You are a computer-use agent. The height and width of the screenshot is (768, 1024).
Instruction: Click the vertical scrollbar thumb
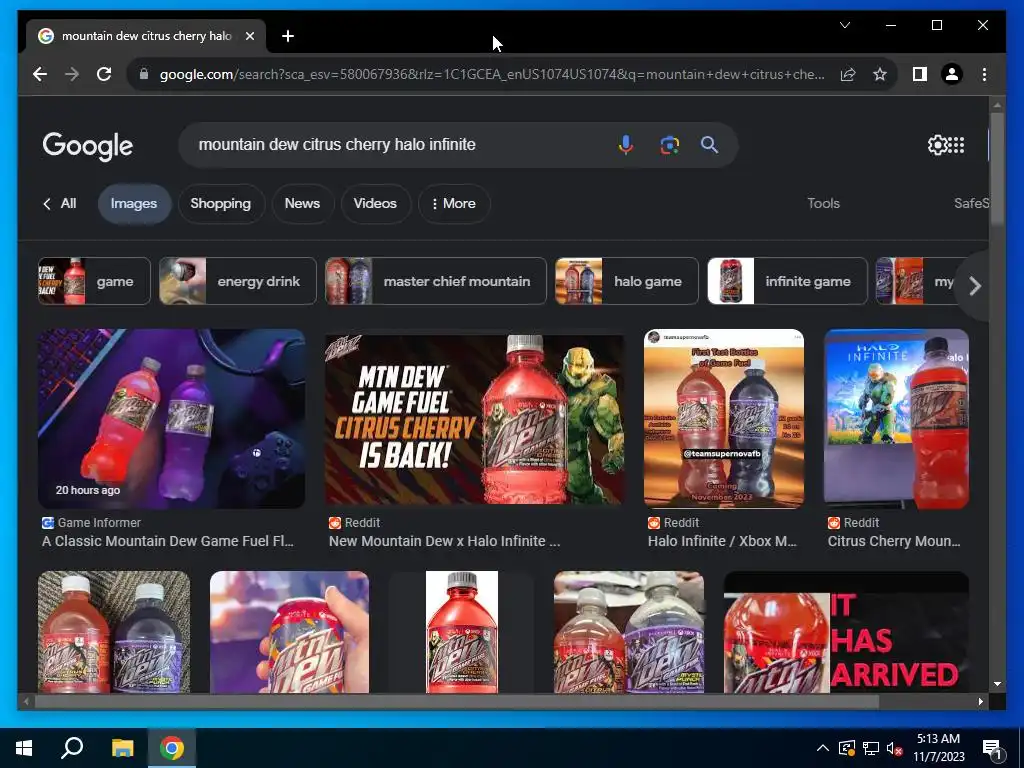click(997, 170)
